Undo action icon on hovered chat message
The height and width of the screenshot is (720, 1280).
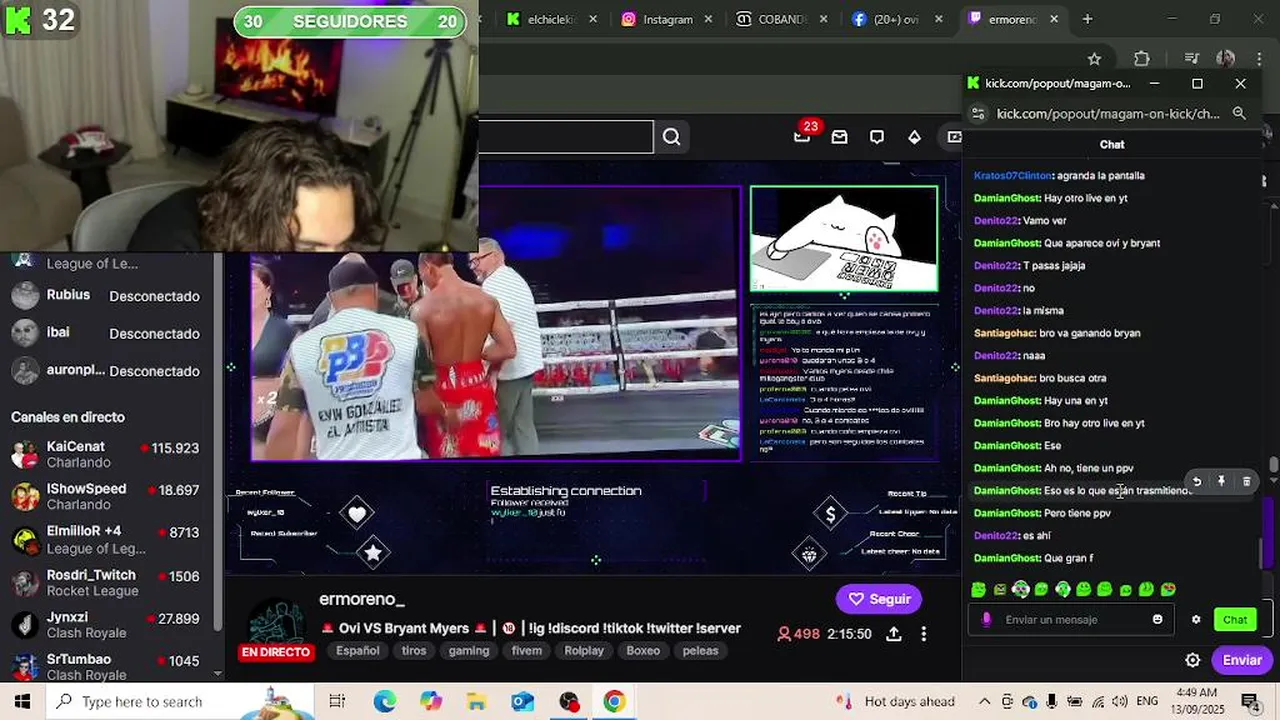tap(1197, 482)
